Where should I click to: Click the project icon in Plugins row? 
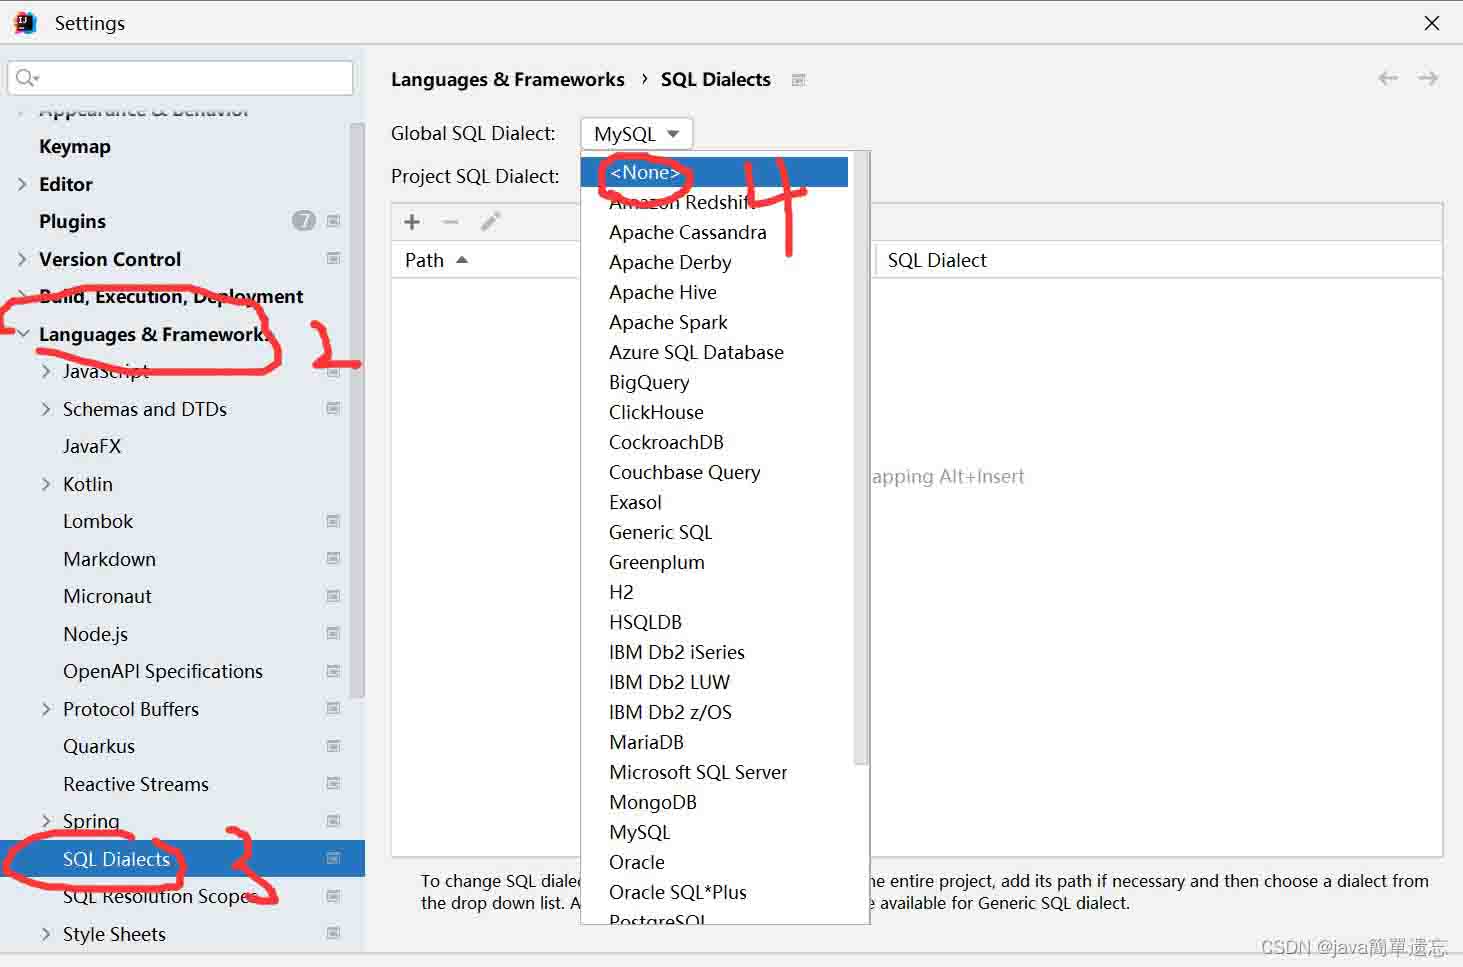tap(334, 221)
